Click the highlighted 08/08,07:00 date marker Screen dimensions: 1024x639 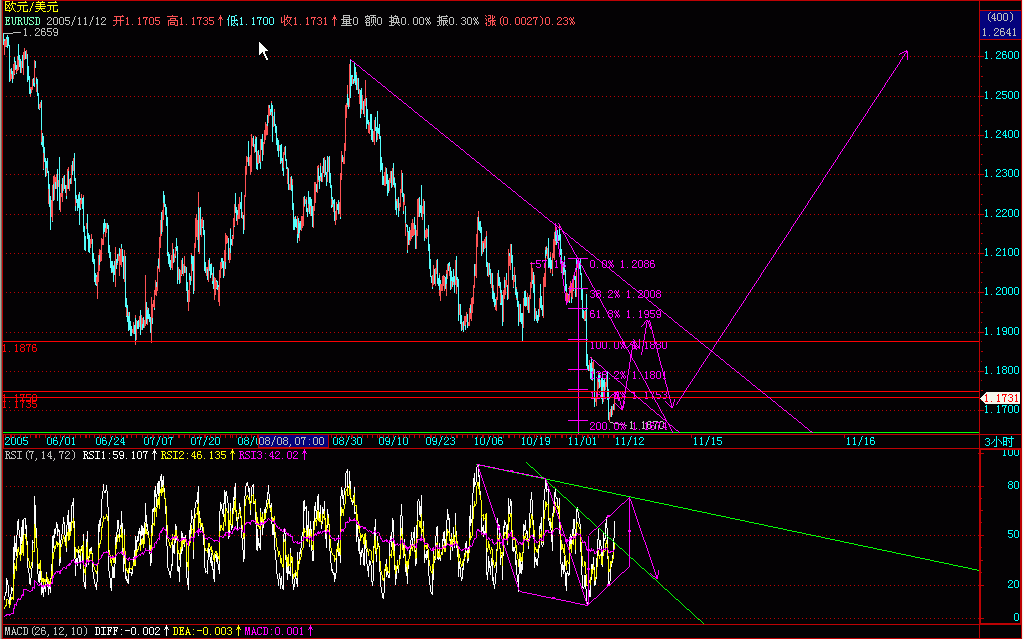point(292,441)
